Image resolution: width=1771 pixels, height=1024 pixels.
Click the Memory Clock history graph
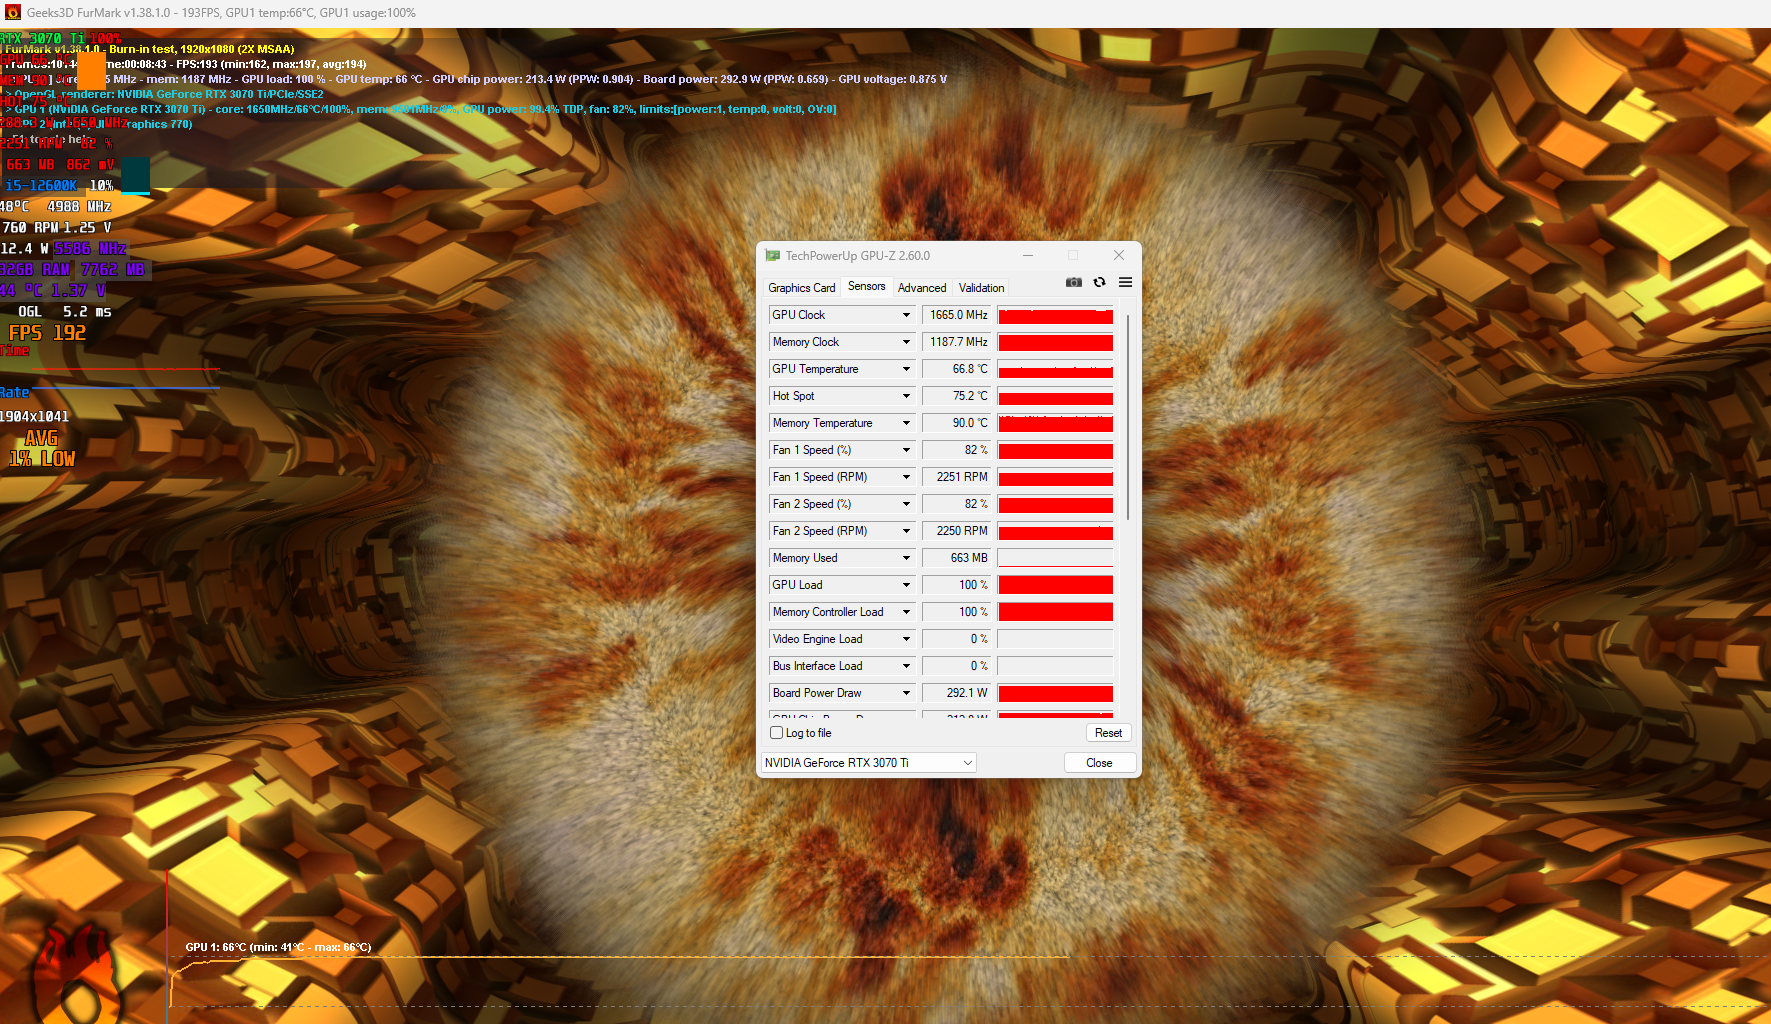(x=1055, y=342)
